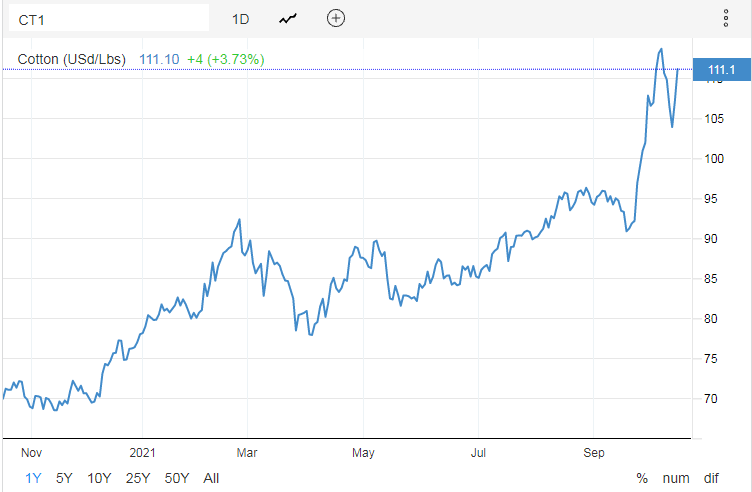This screenshot has height=492, width=752.
Task: Click the Cotton (USd/Lbs) series title
Action: 72,59
